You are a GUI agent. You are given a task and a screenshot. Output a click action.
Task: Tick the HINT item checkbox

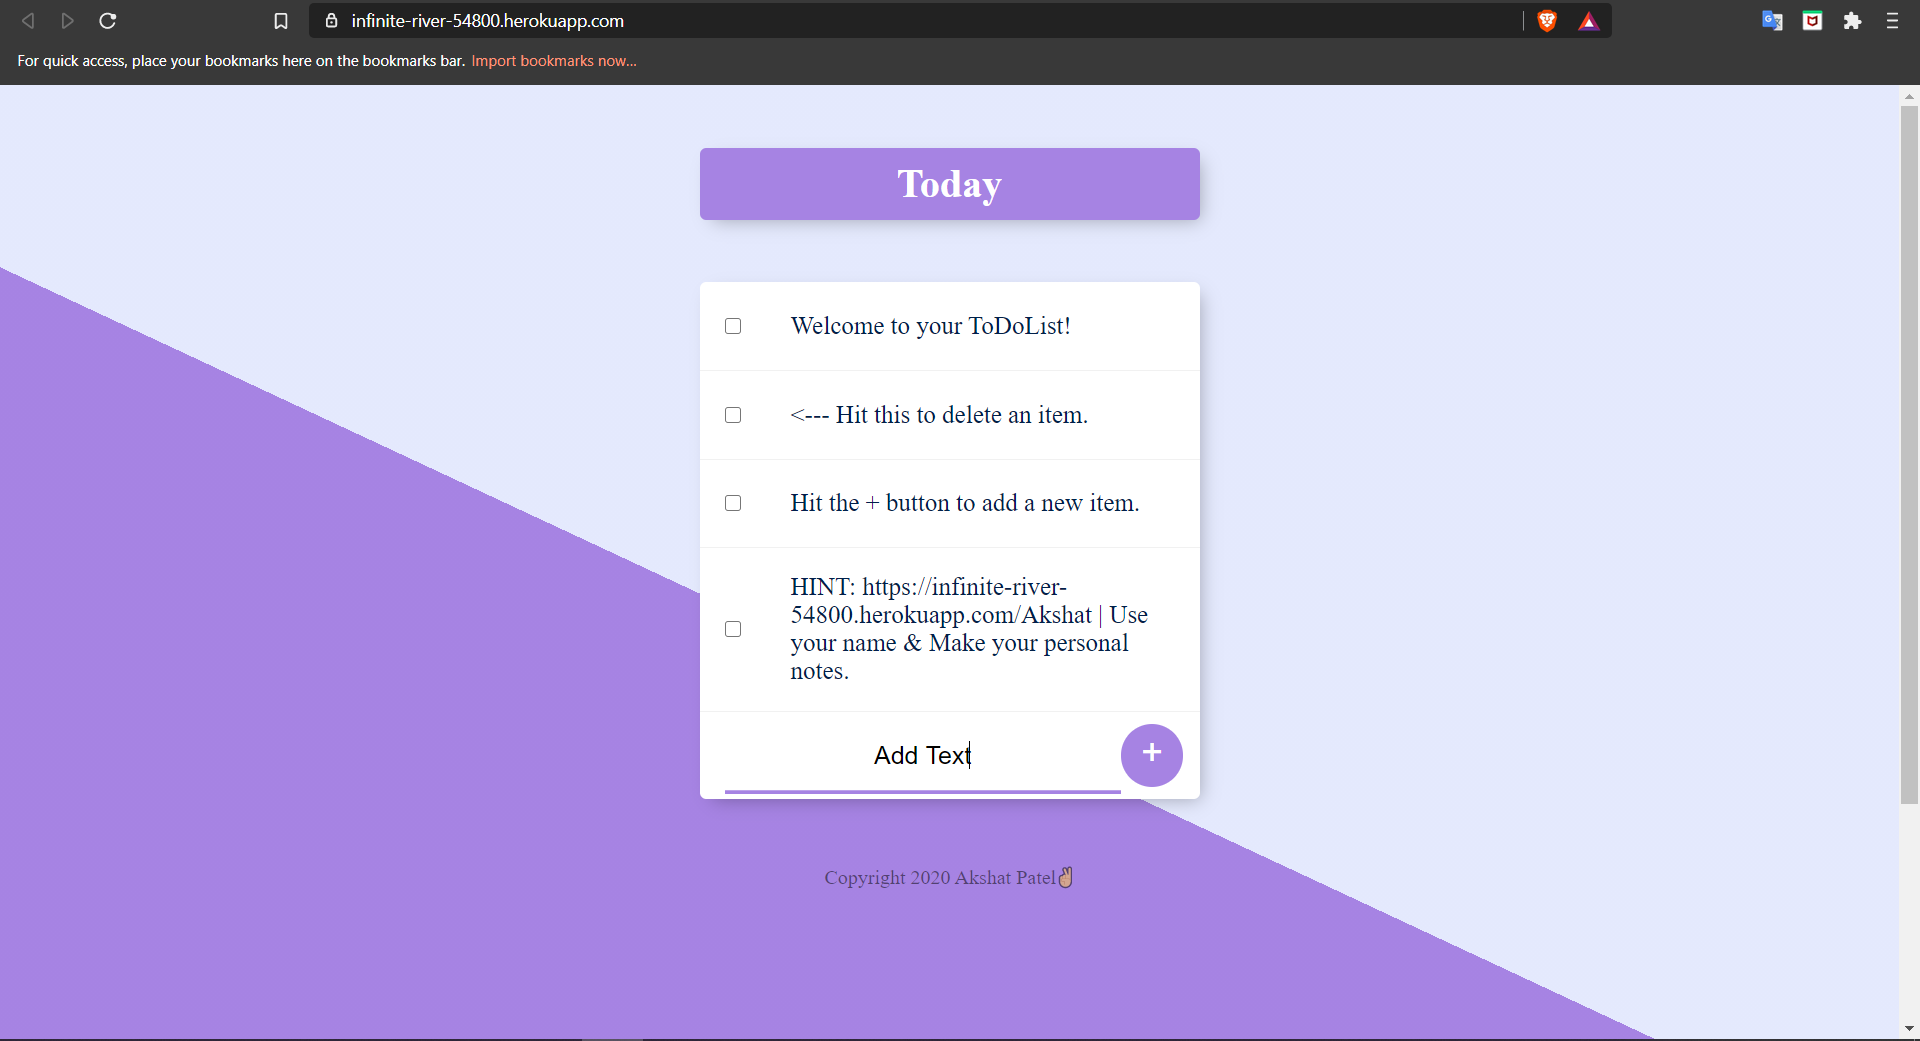click(733, 629)
